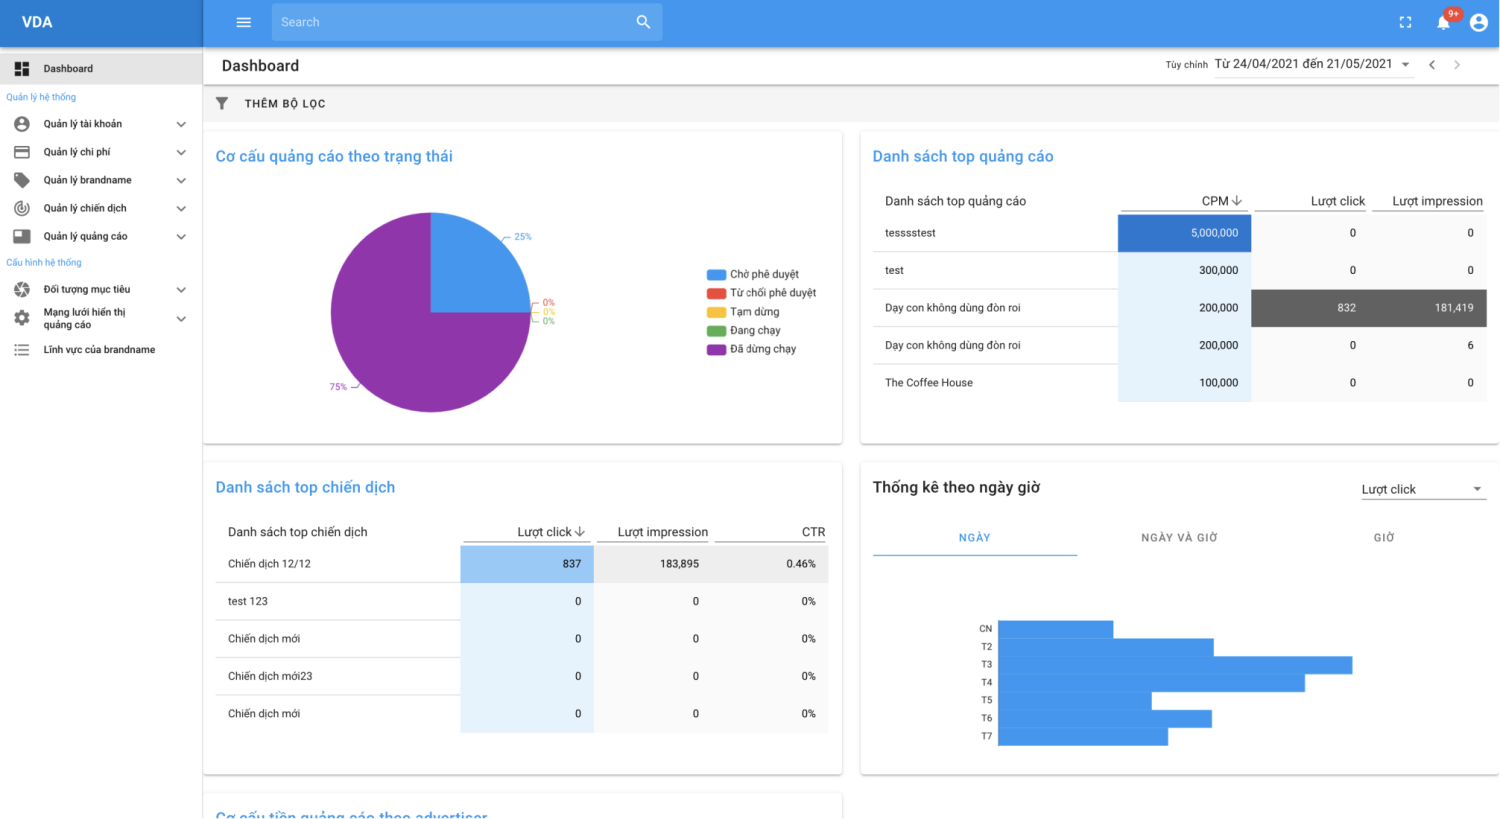Click the Dashboard grid icon
1500x819 pixels.
pyautogui.click(x=22, y=69)
